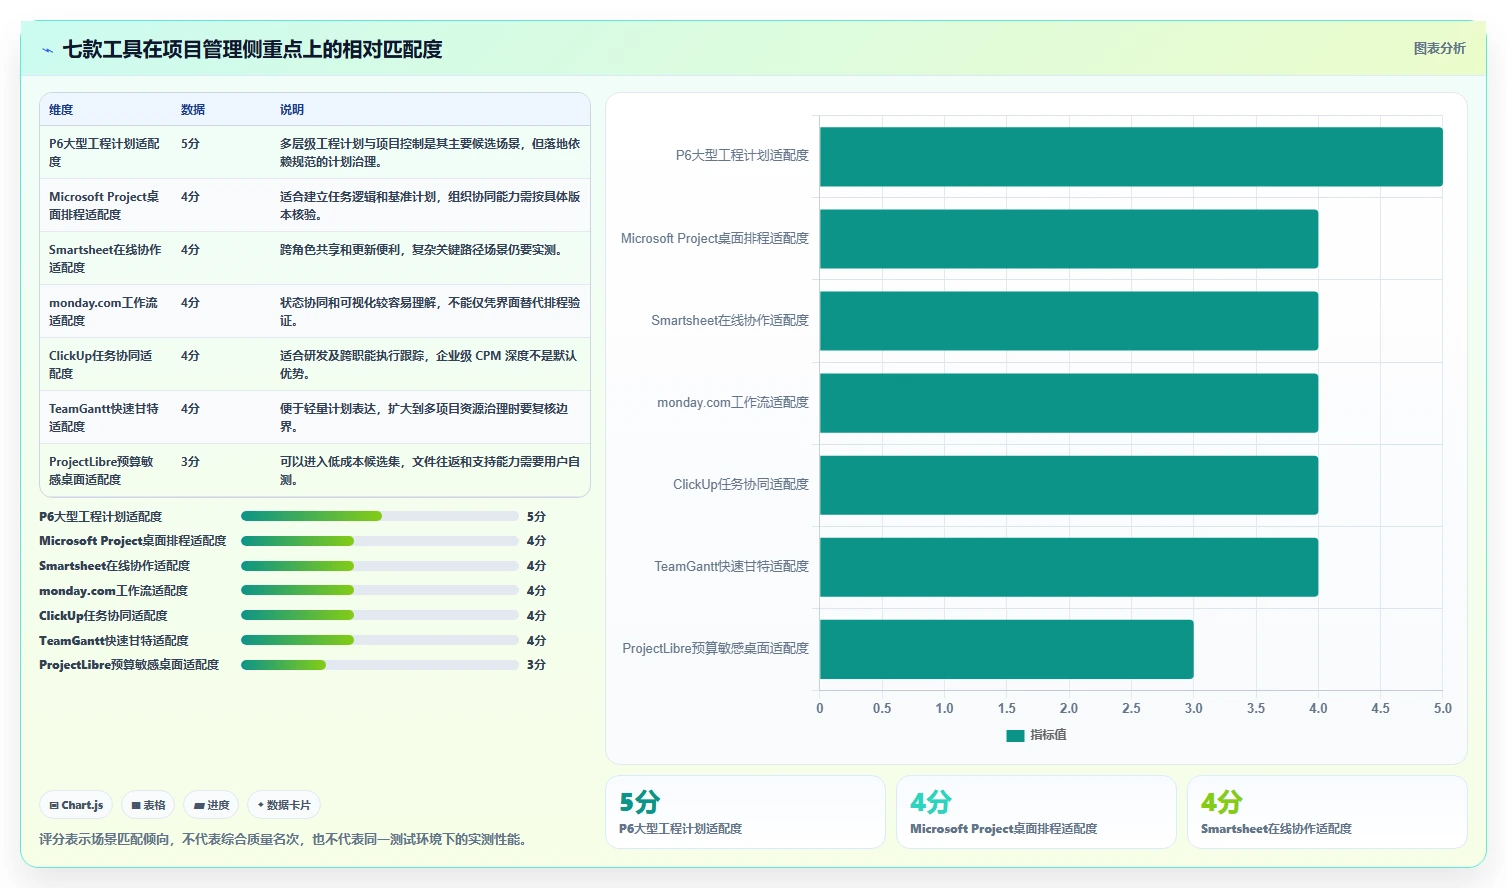Click the Microsoft Project桌面排程适配度 progress bar
The image size is (1507, 888).
(380, 541)
